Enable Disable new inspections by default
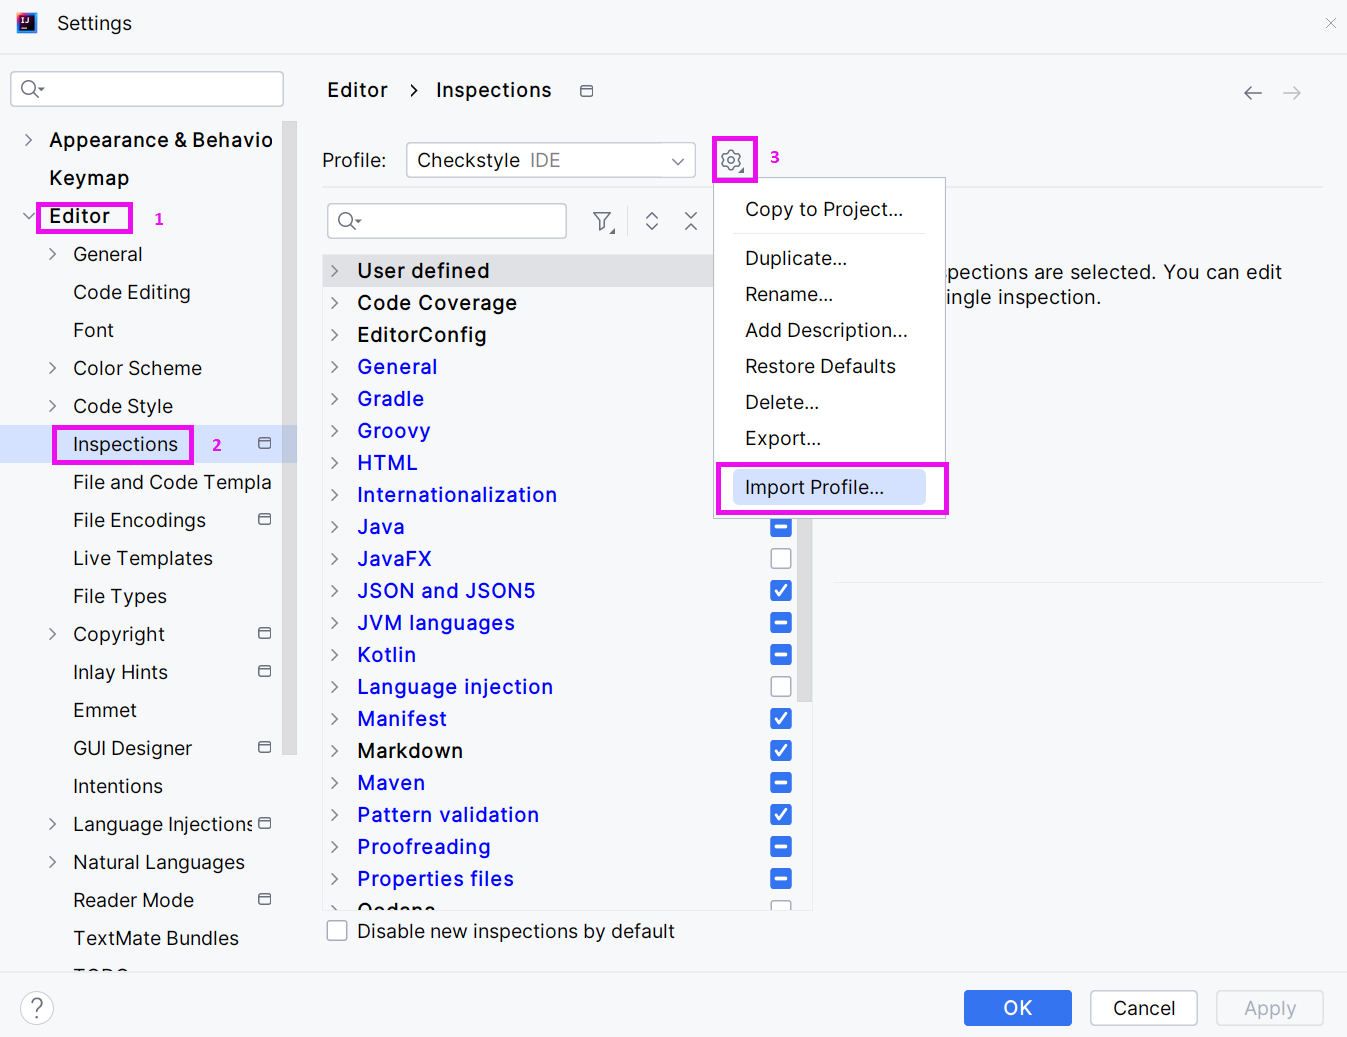This screenshot has width=1347, height=1037. [x=337, y=930]
